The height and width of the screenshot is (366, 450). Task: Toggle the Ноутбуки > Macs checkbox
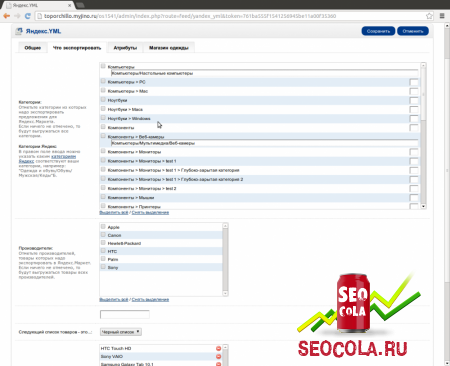pyautogui.click(x=103, y=109)
